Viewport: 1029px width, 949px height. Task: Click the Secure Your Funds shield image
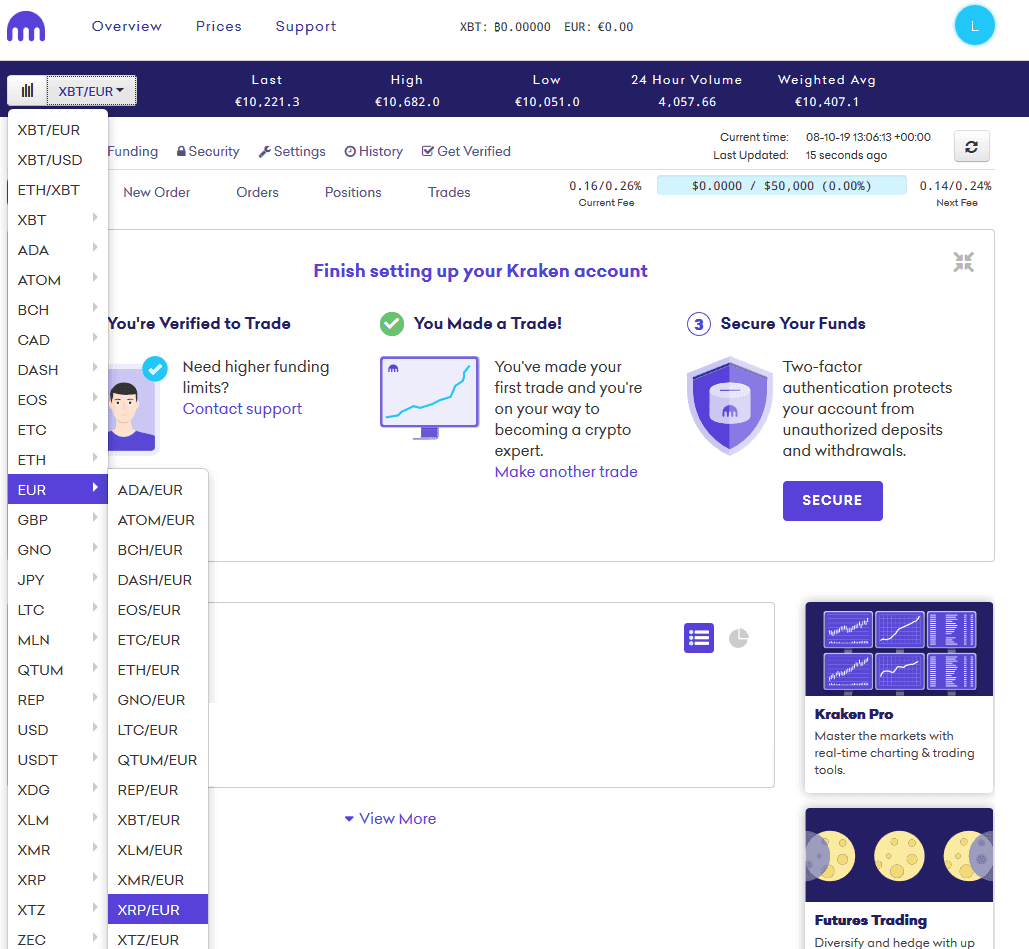(x=729, y=406)
